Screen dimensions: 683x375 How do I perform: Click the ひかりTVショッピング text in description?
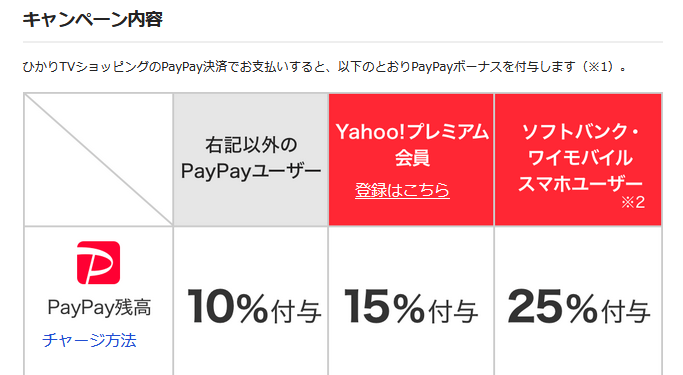point(87,67)
